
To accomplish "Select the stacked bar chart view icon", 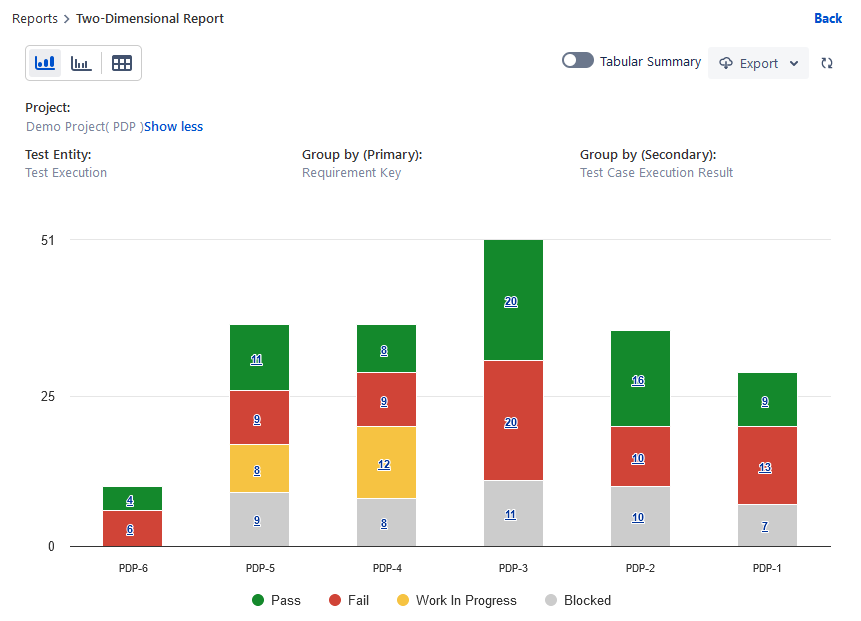I will [x=45, y=63].
